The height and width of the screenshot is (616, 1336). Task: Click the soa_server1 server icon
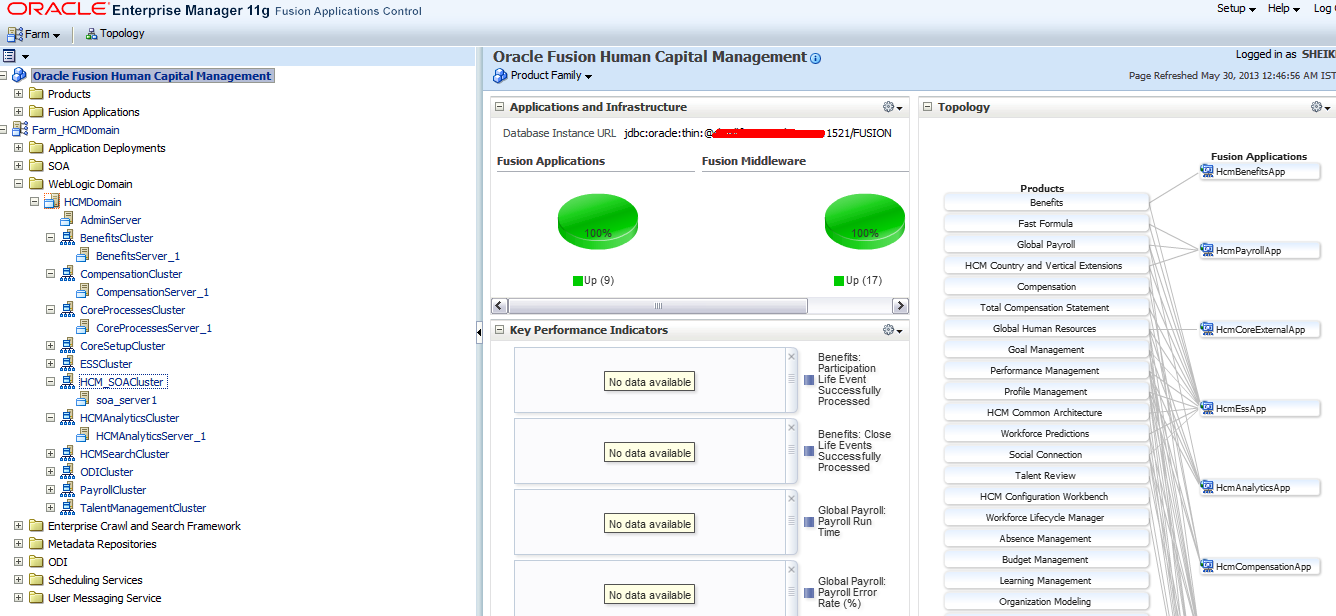[84, 400]
